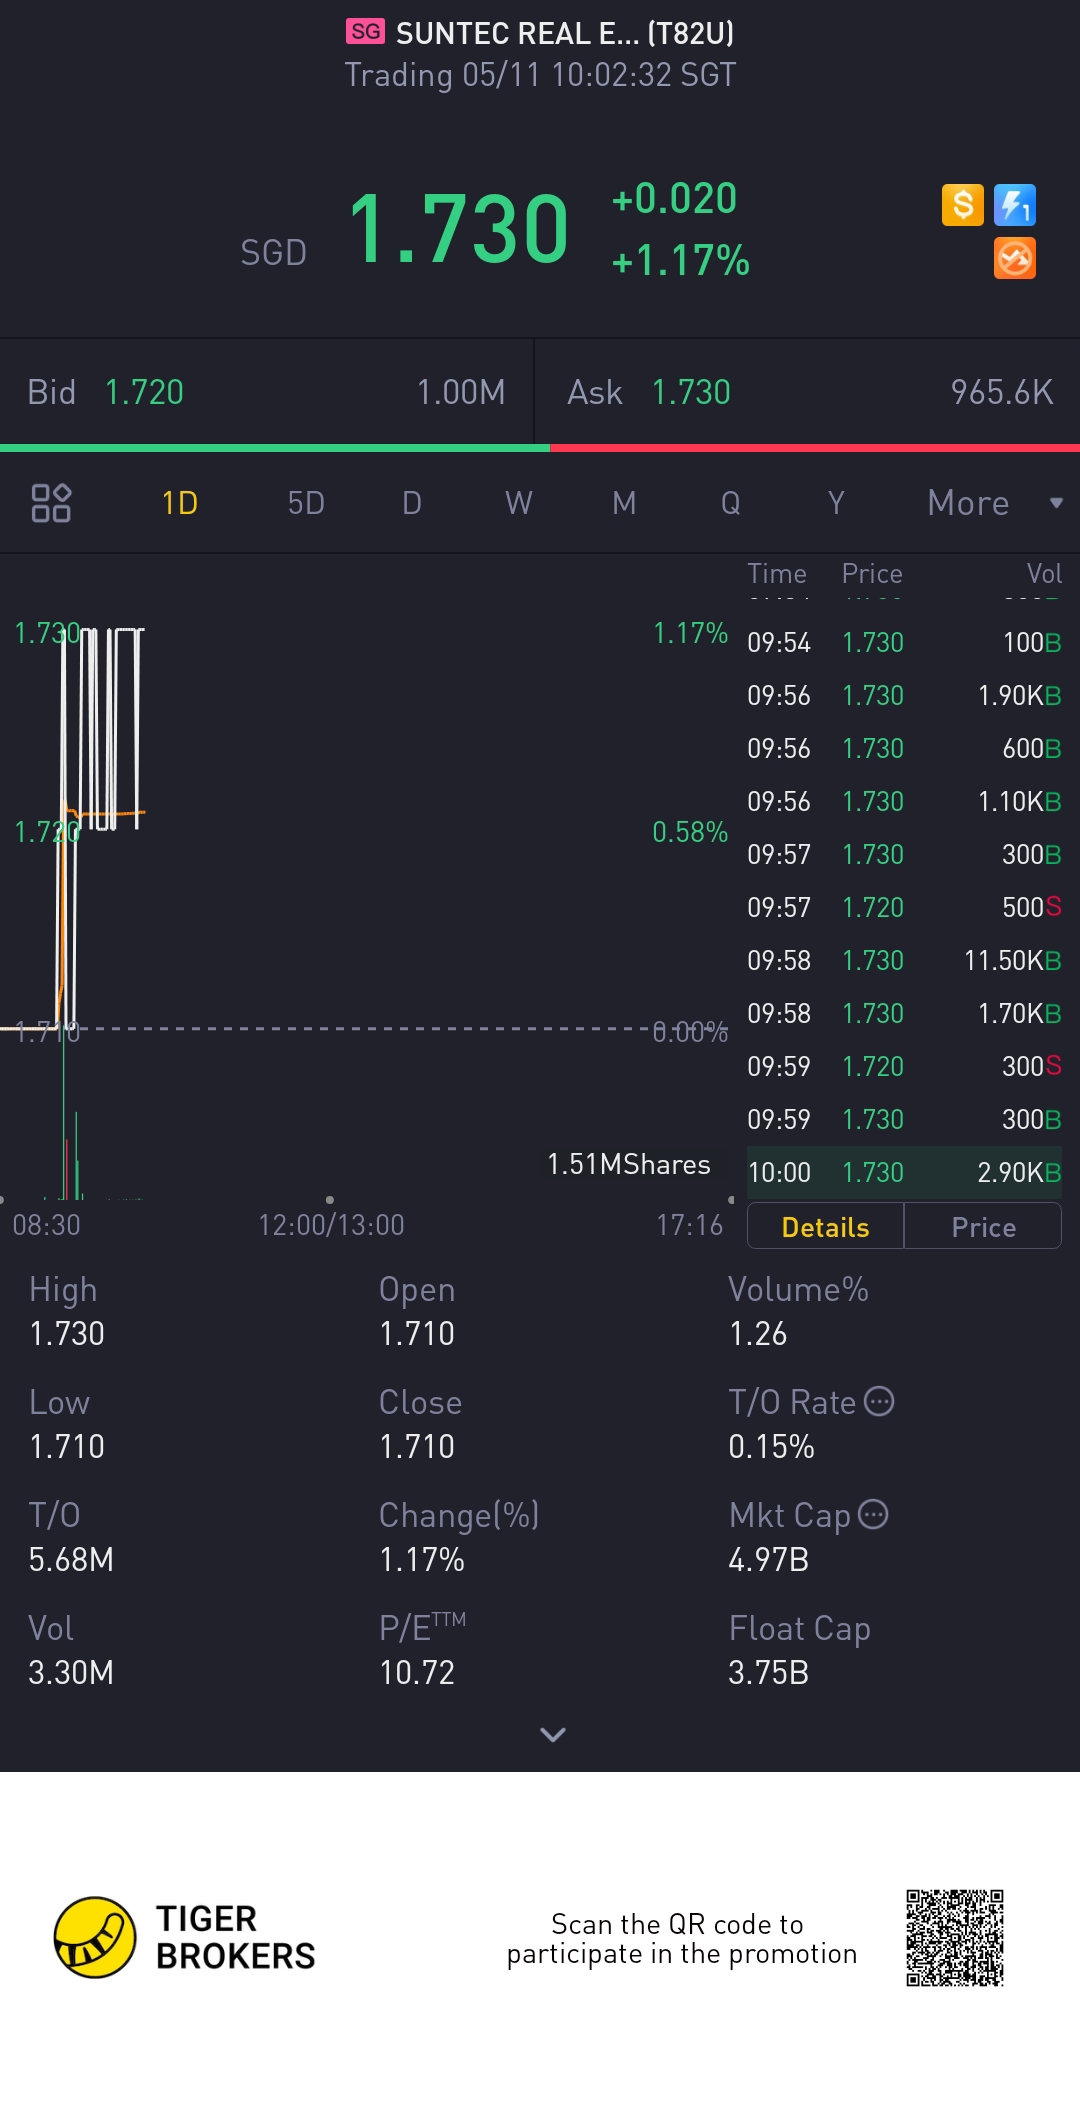This screenshot has width=1080, height=2104.
Task: Switch to the weekly W chart tab
Action: click(x=518, y=503)
